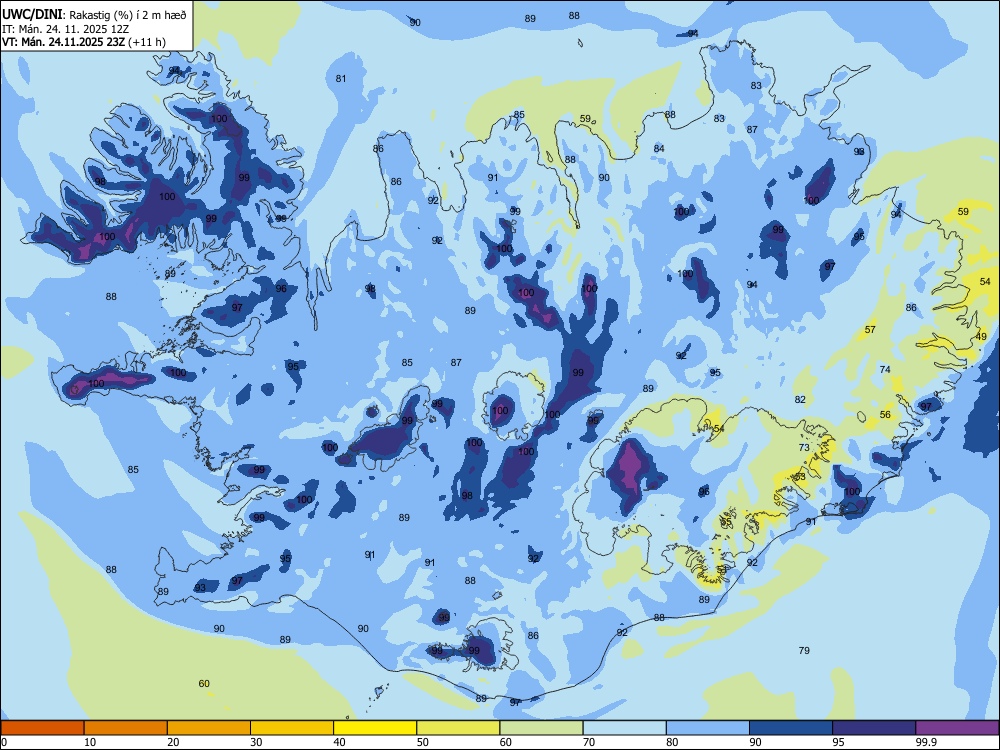Click the medium blue 80–90 legend band

coord(708,728)
